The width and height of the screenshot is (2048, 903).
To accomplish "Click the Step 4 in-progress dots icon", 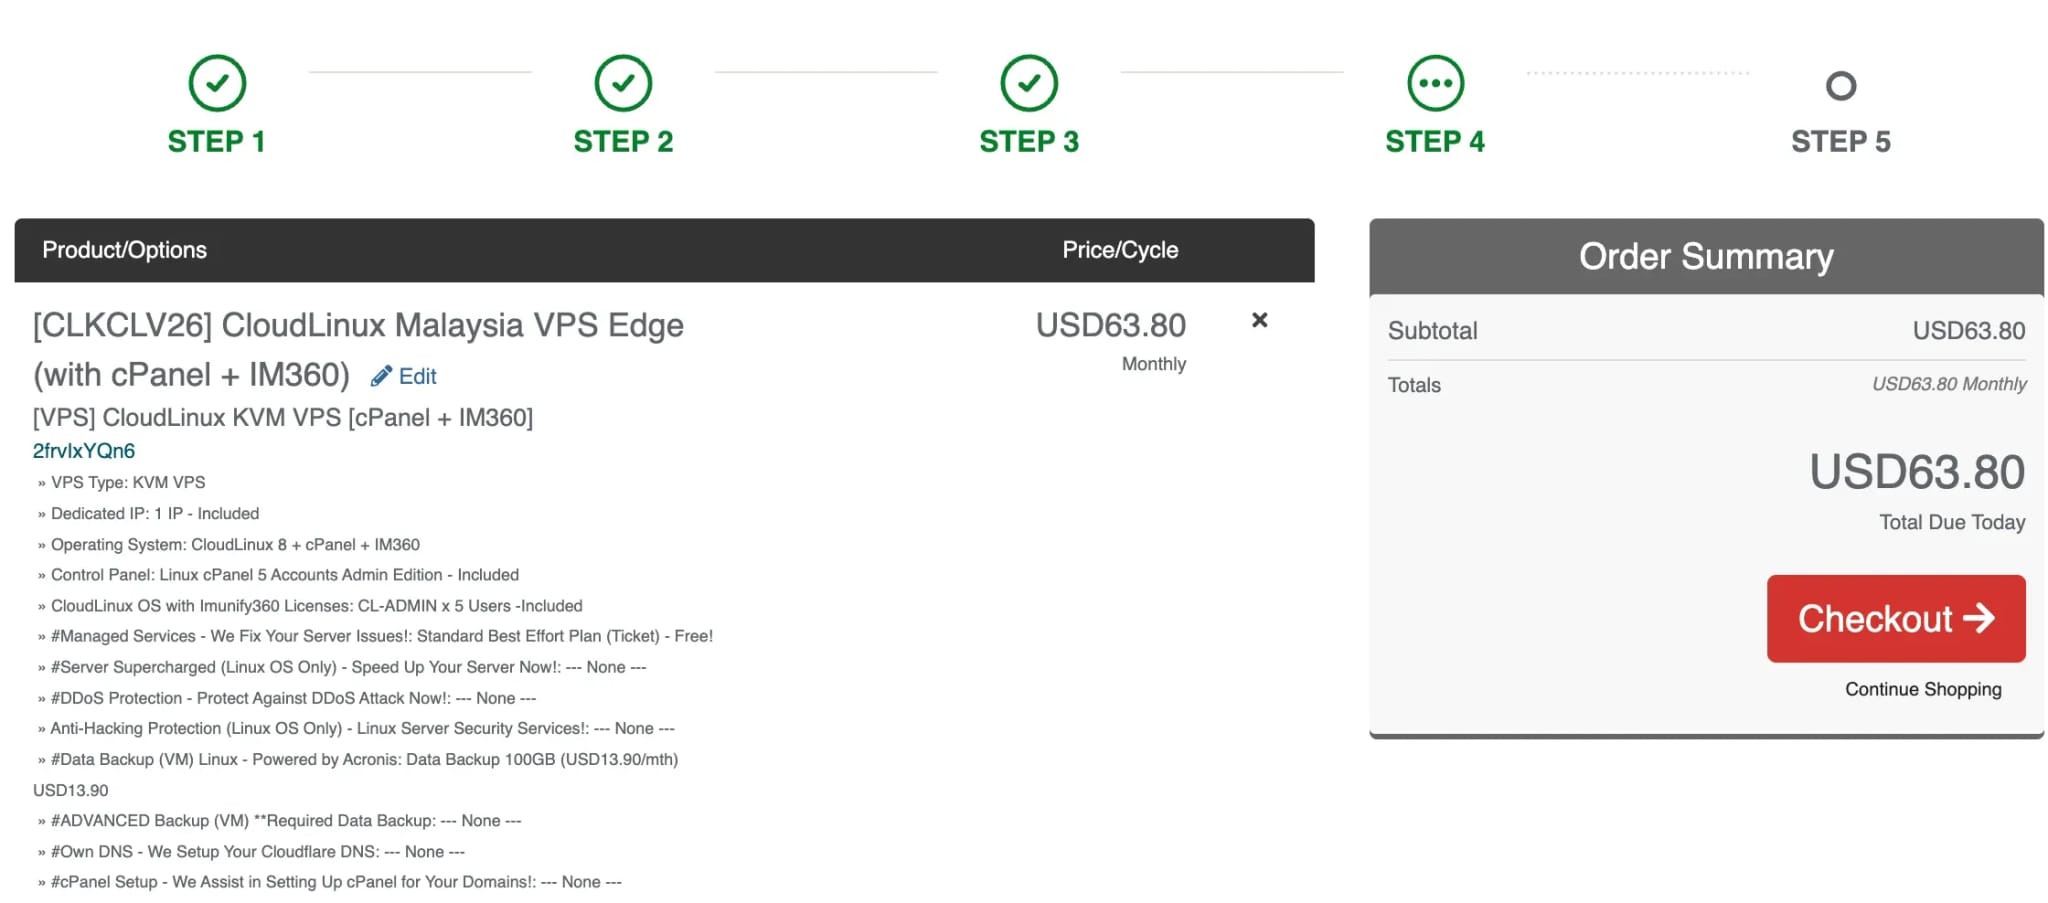I will pos(1435,83).
